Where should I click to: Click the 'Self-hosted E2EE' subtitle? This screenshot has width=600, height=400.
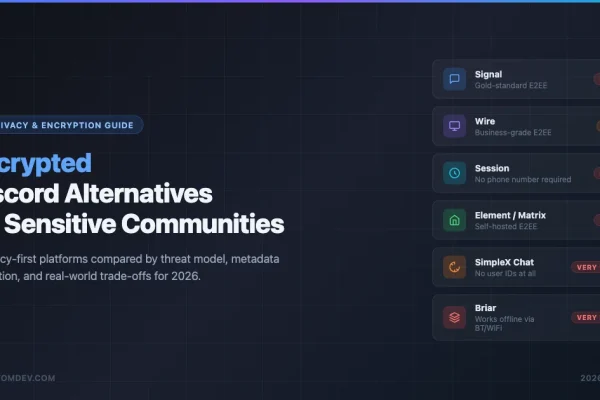(506, 227)
